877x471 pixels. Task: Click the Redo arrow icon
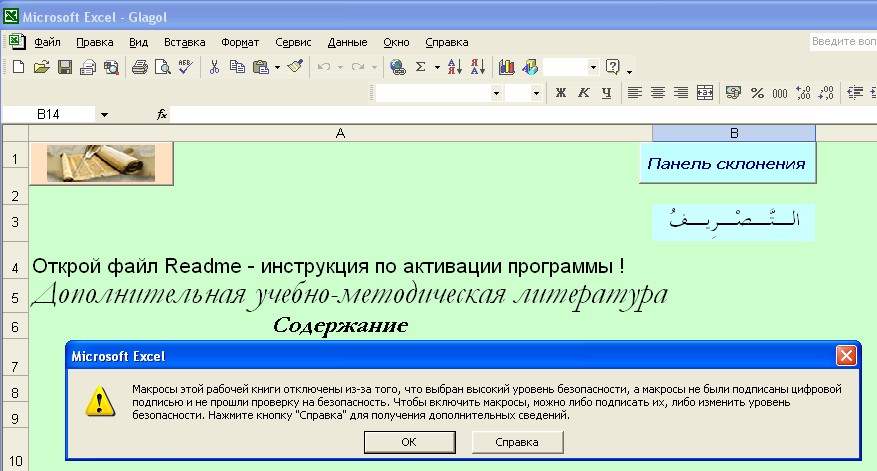tap(358, 67)
